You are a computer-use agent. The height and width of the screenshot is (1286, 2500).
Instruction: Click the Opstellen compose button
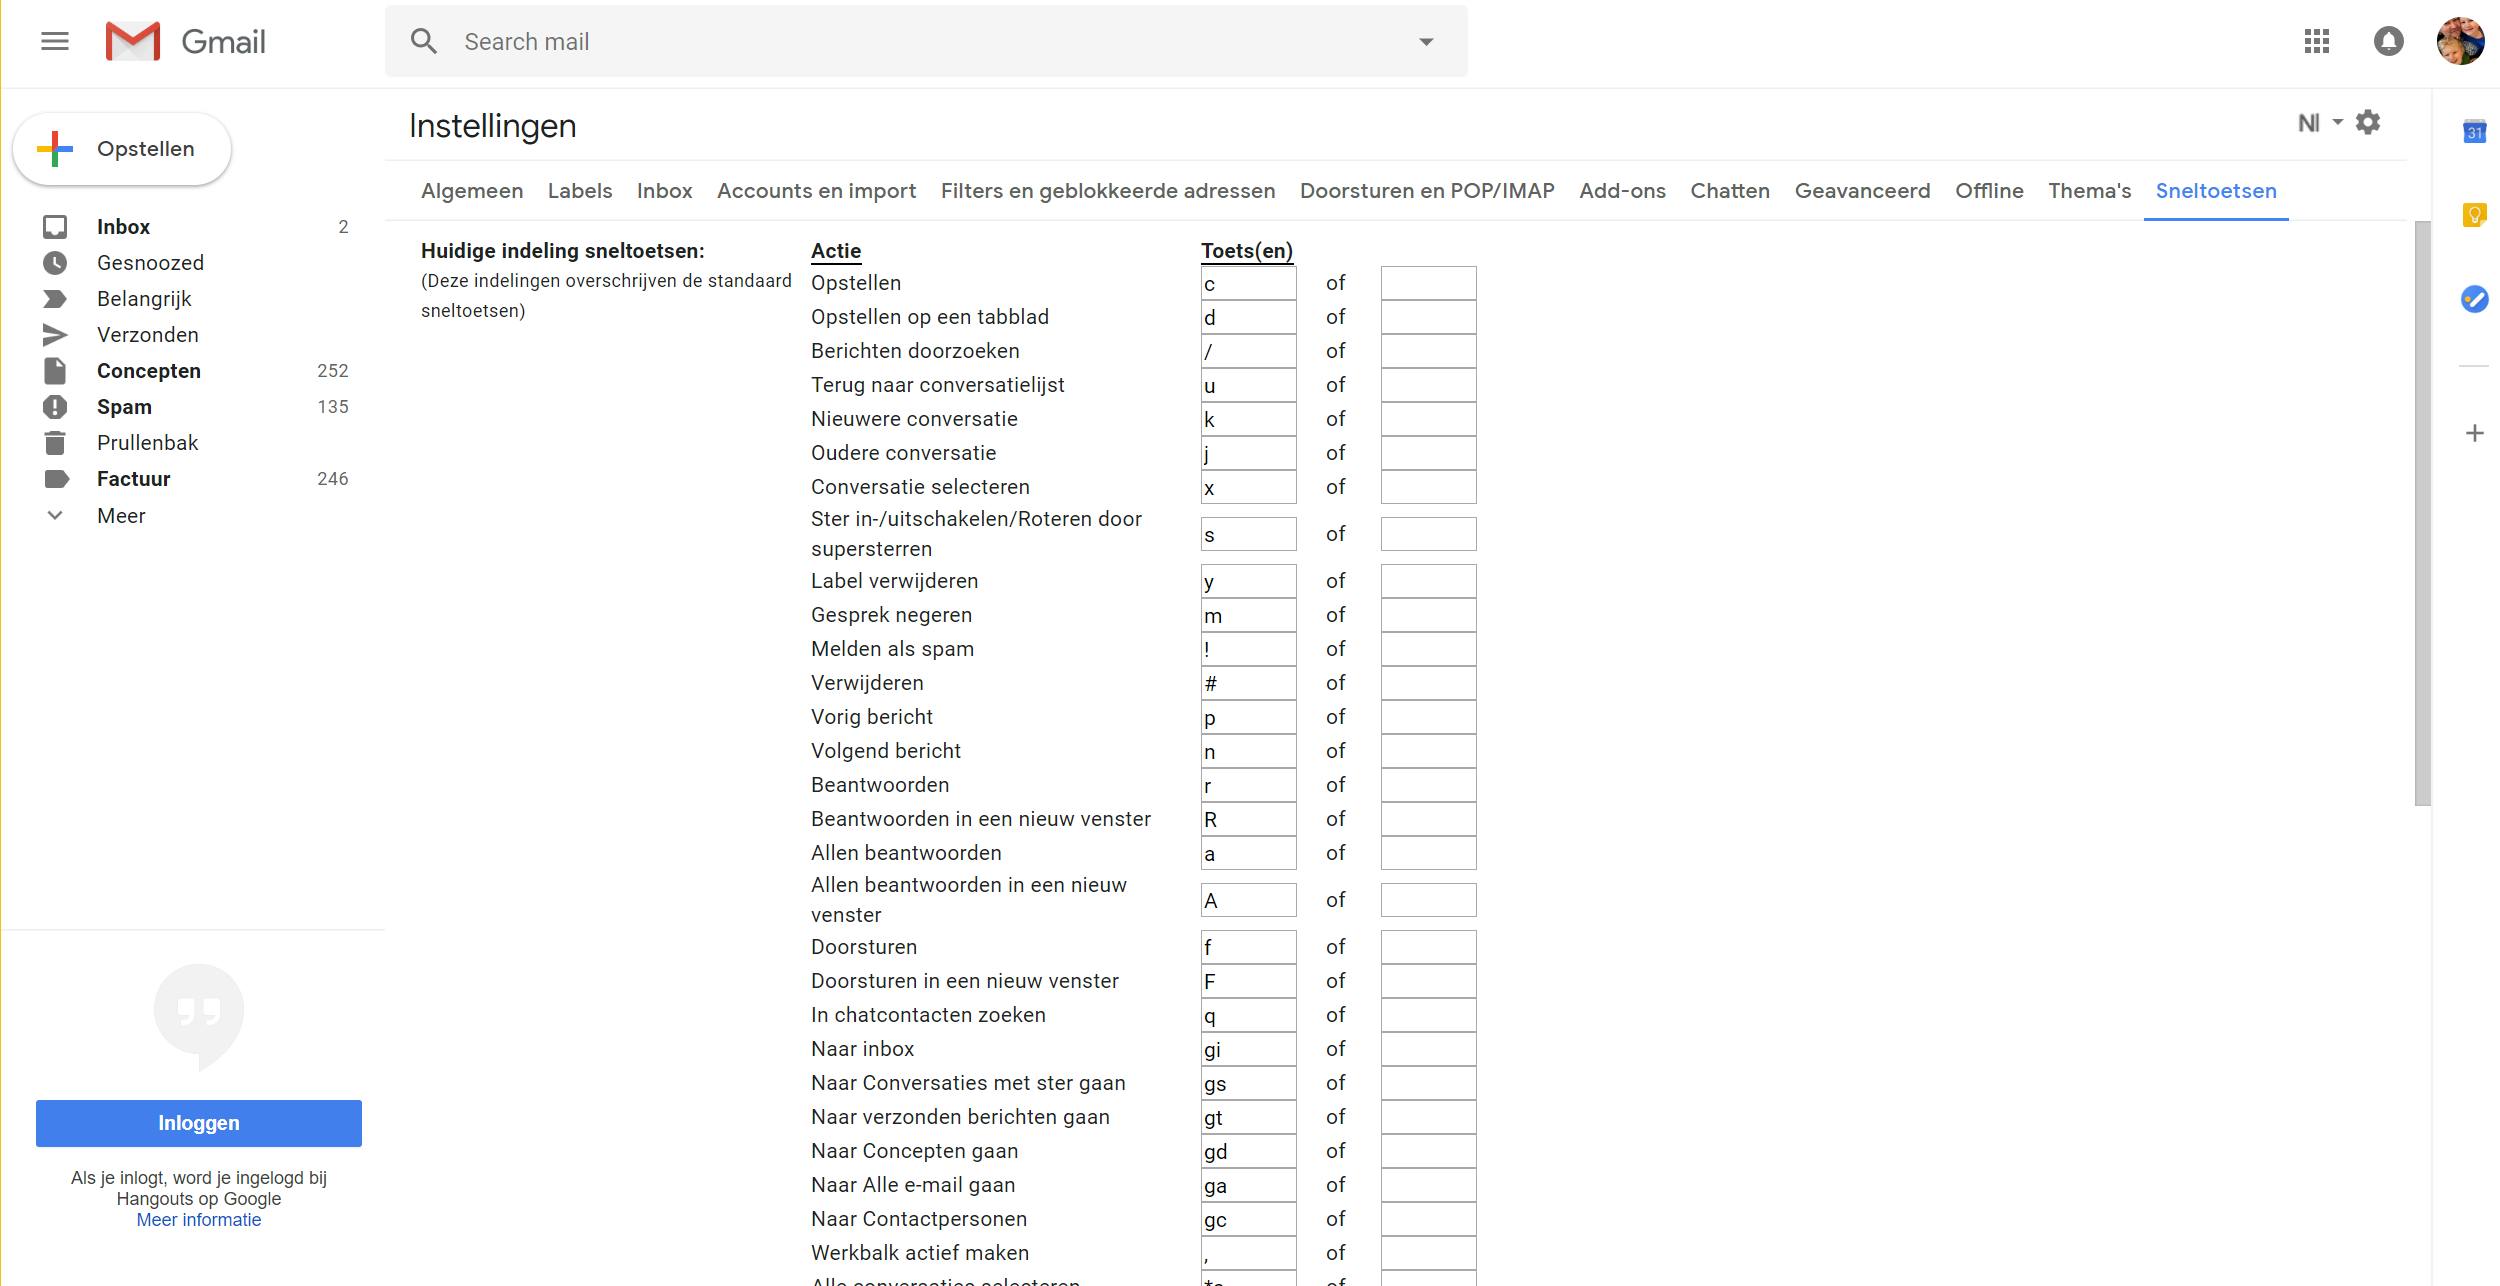click(x=122, y=149)
